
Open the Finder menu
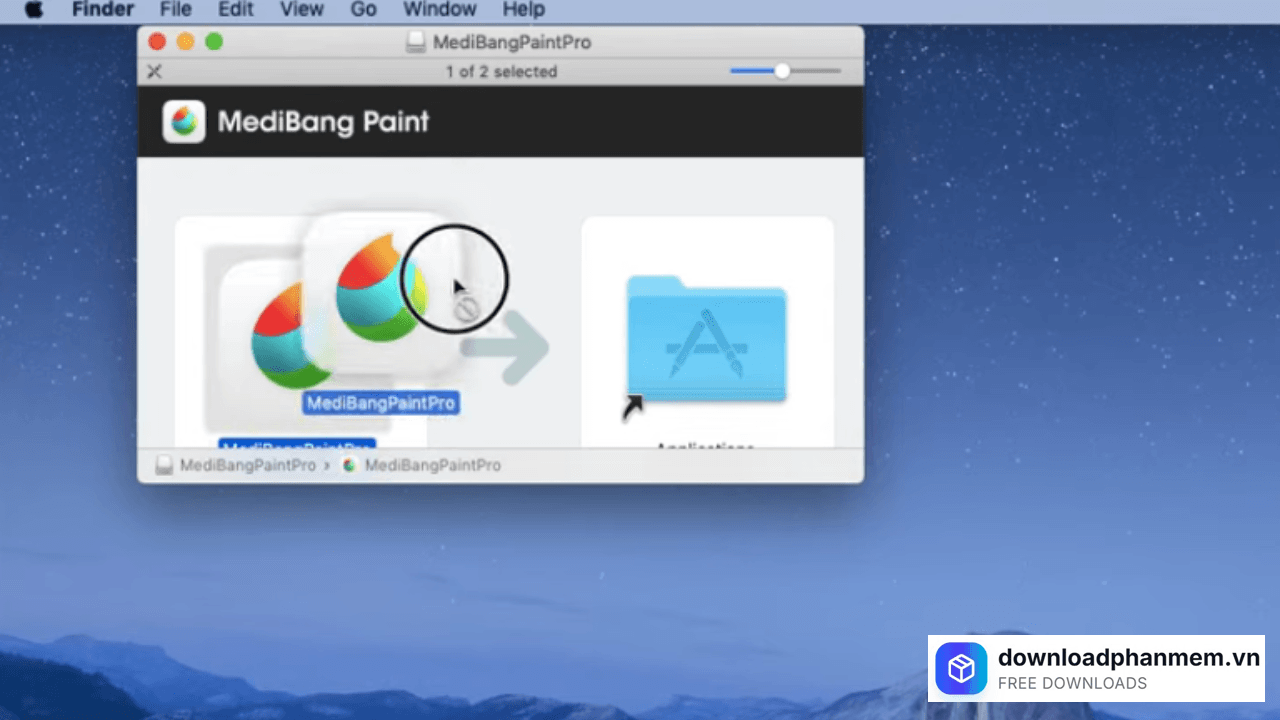(x=103, y=10)
